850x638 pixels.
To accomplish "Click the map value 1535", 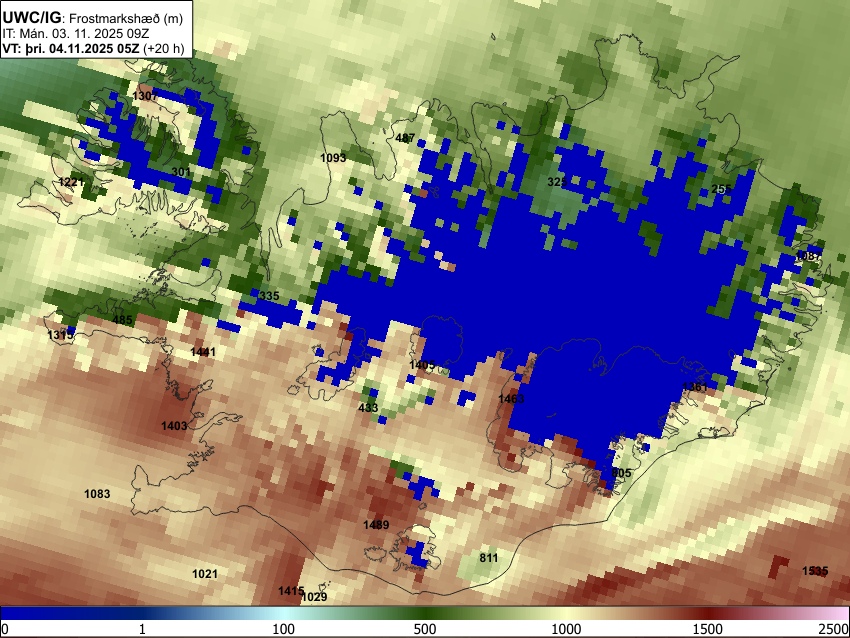I will point(815,570).
